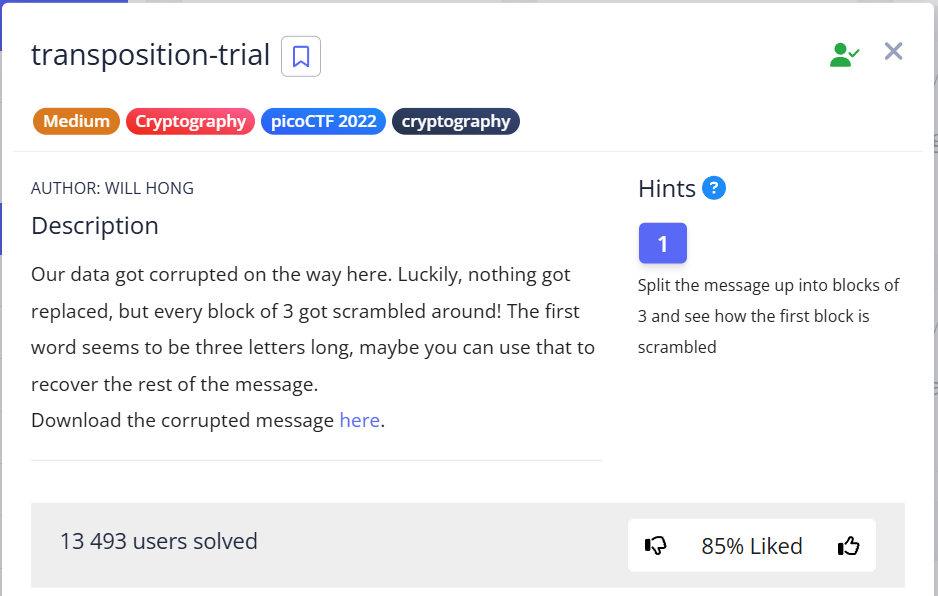Click the green solved-user status icon
Viewport: 938px width, 596px height.
844,55
